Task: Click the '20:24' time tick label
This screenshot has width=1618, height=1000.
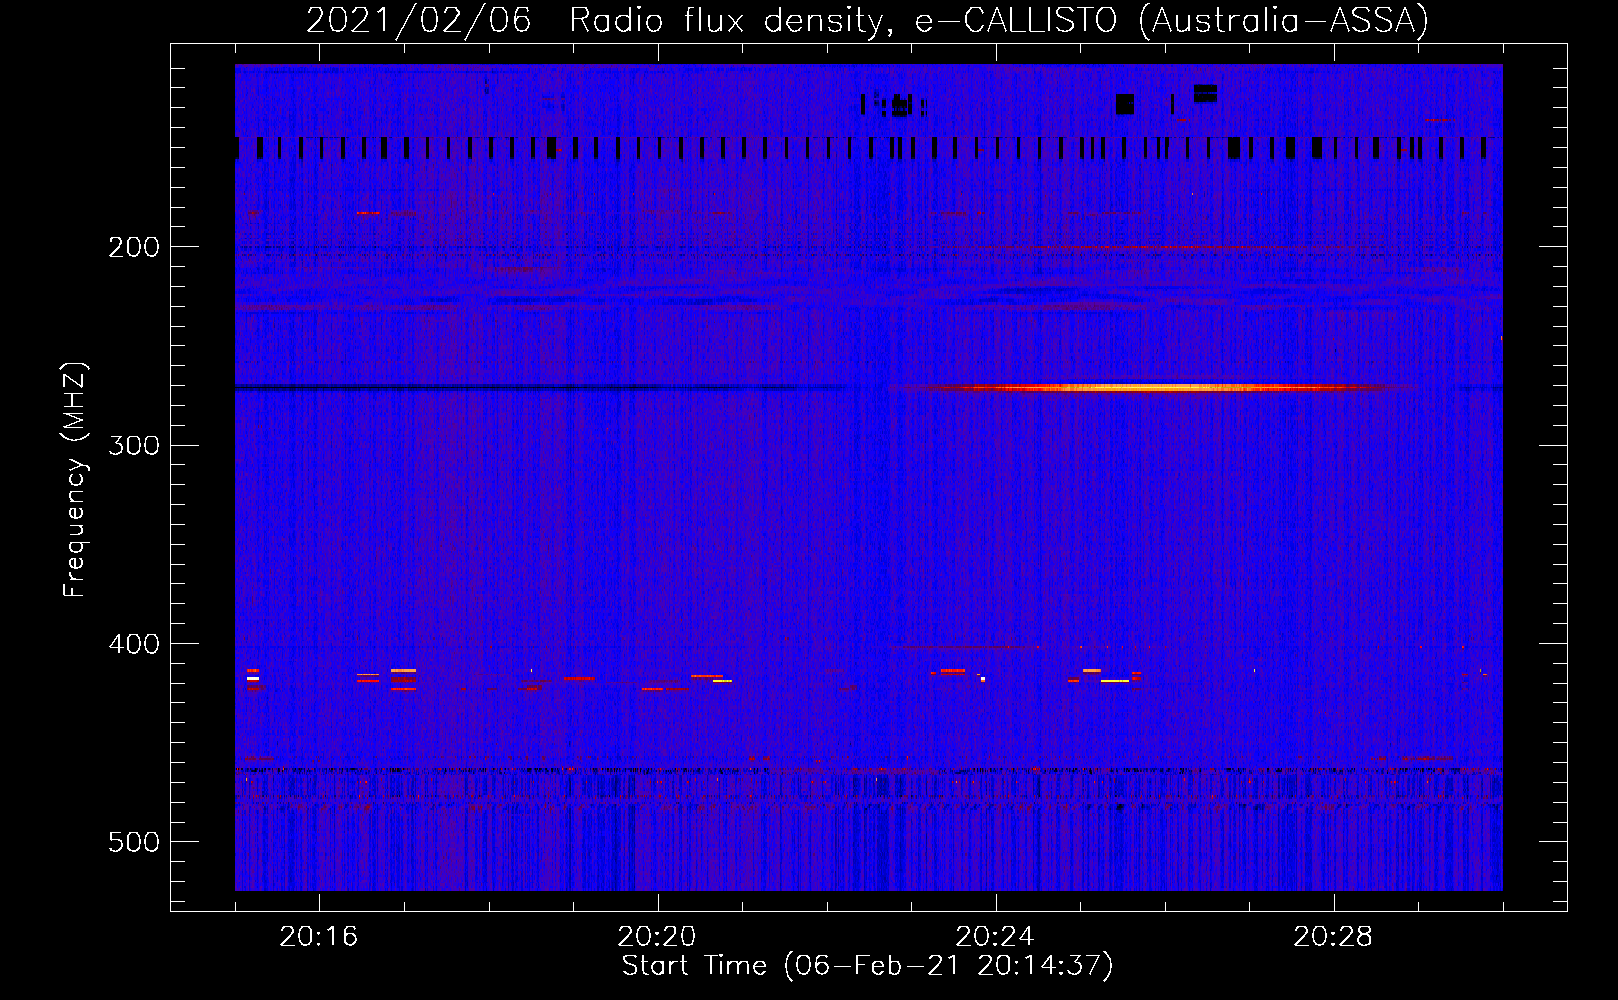Action: click(995, 937)
